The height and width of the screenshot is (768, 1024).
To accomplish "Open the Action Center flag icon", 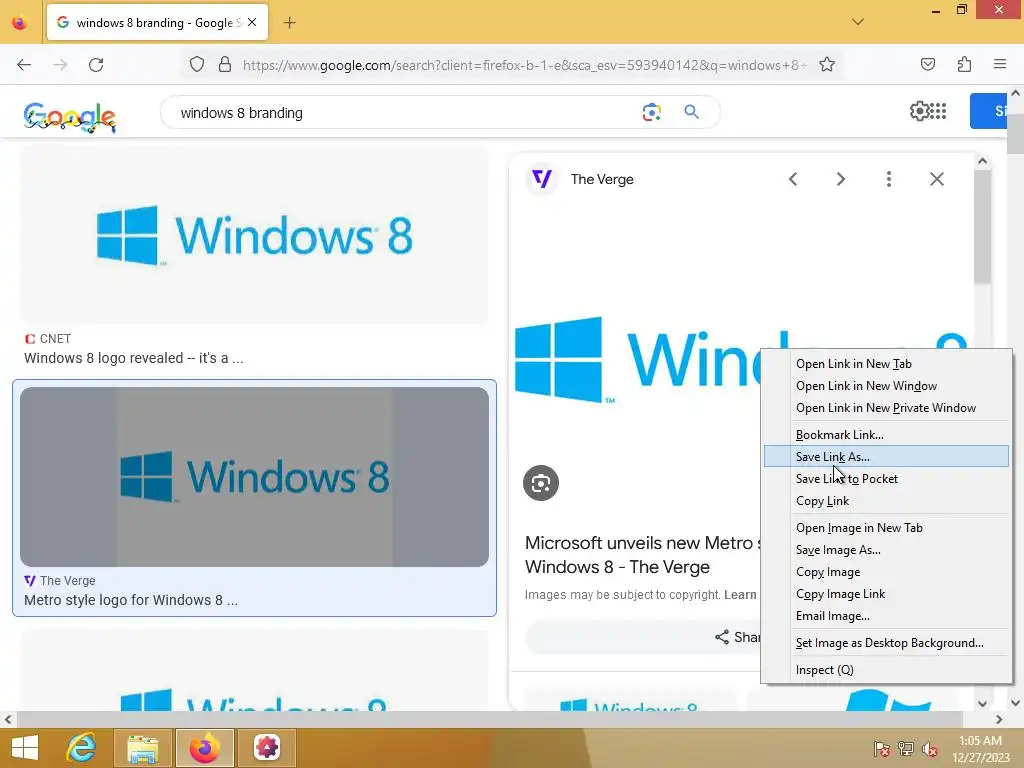I will tap(882, 749).
